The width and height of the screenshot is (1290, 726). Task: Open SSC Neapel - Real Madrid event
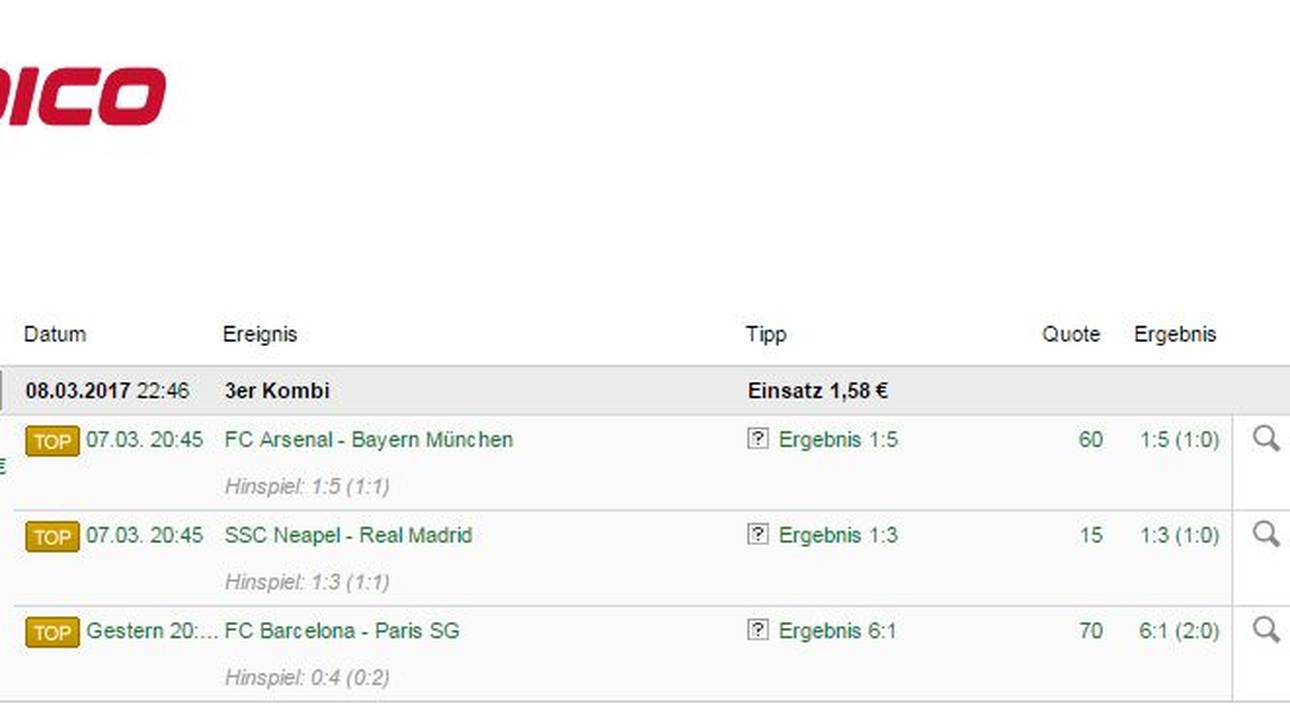[348, 535]
